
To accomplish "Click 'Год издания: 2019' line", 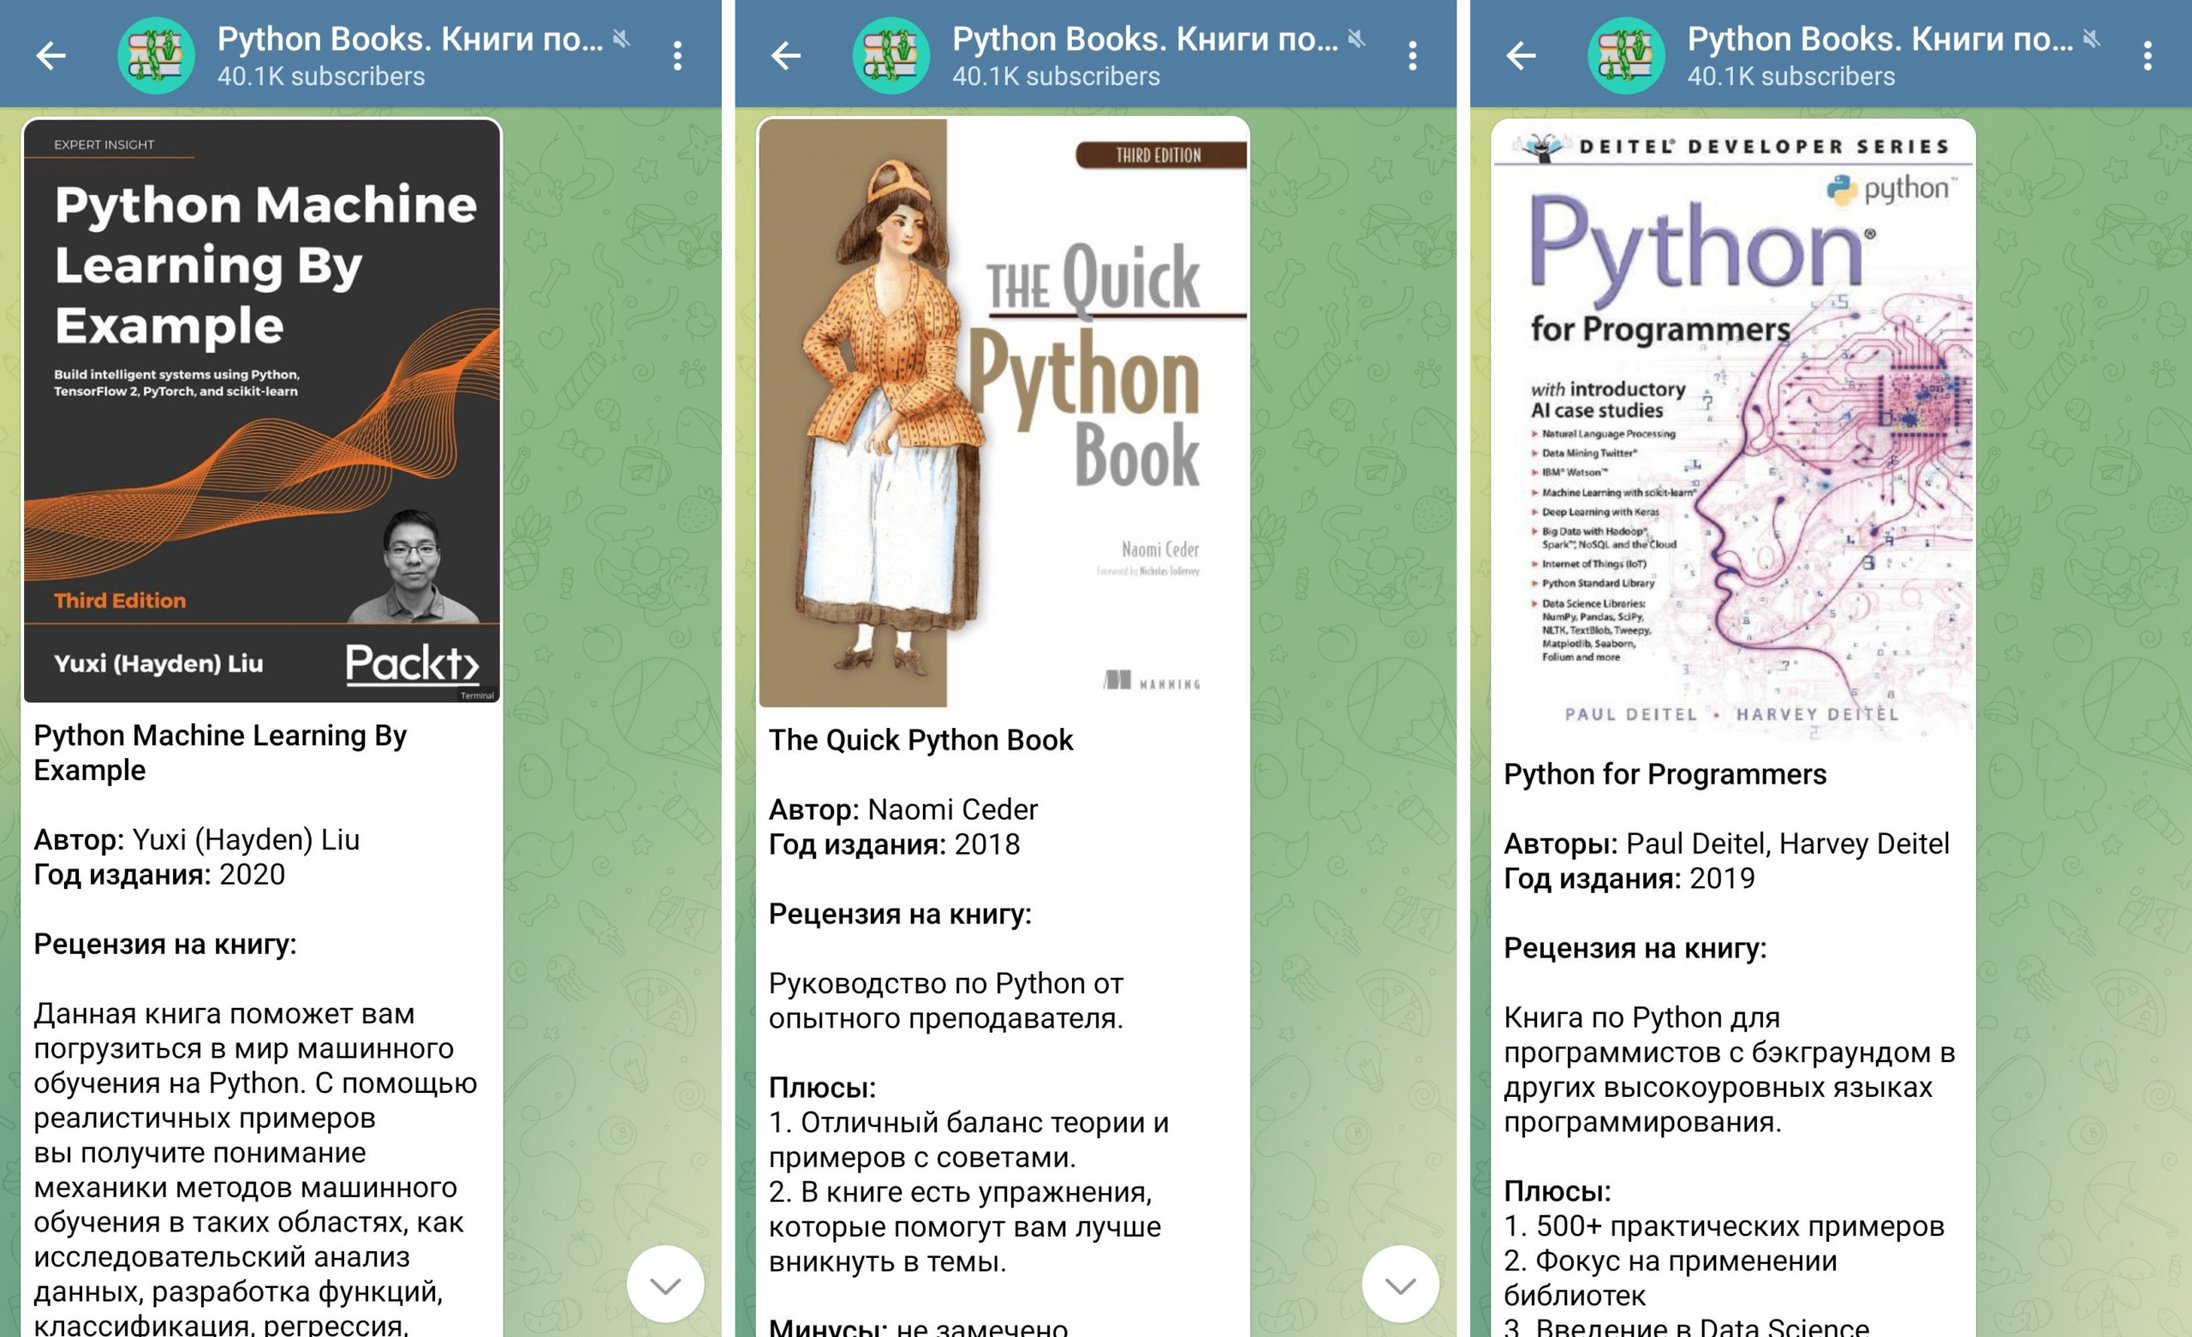I will (x=1629, y=878).
